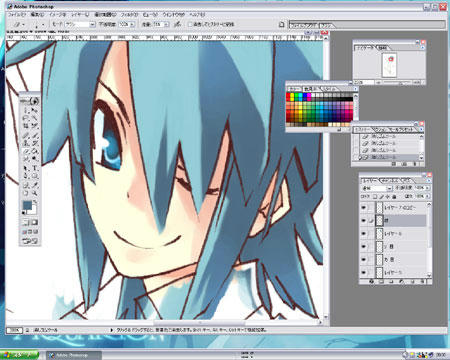Open the ヘルプ (Help) menu
450x360 pixels.
[x=197, y=15]
